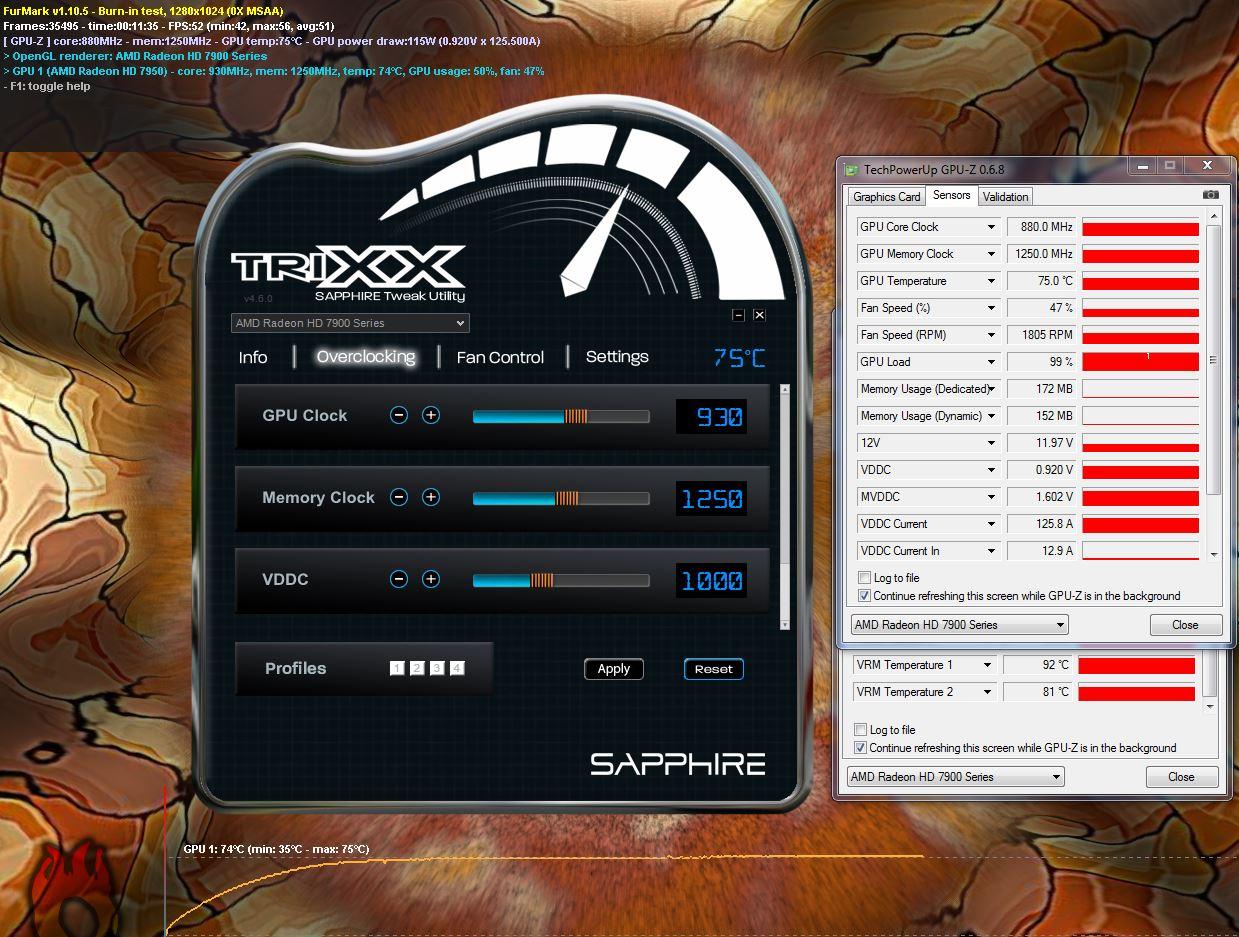Click the VDDC value field 1000

pos(712,580)
